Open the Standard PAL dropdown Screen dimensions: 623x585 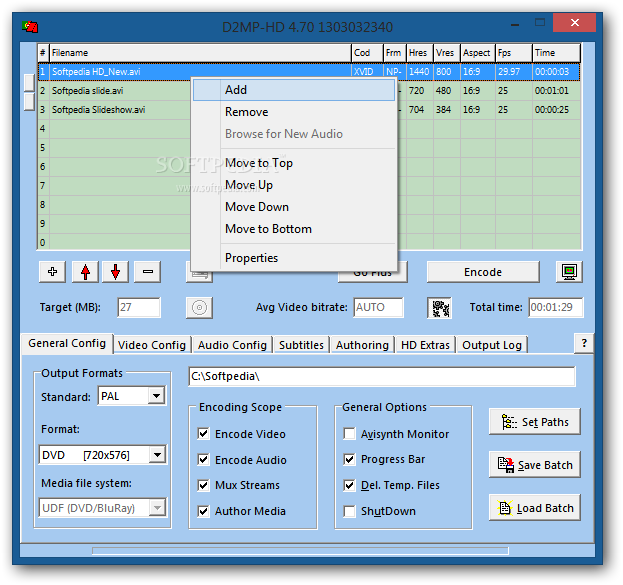click(x=157, y=396)
